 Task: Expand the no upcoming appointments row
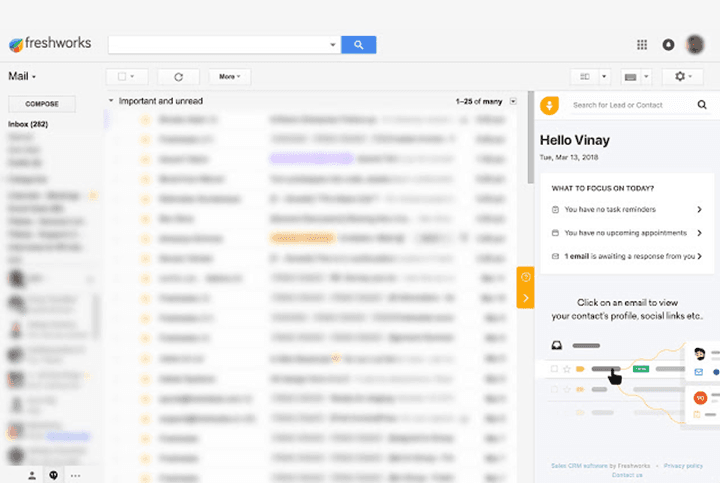tap(627, 233)
